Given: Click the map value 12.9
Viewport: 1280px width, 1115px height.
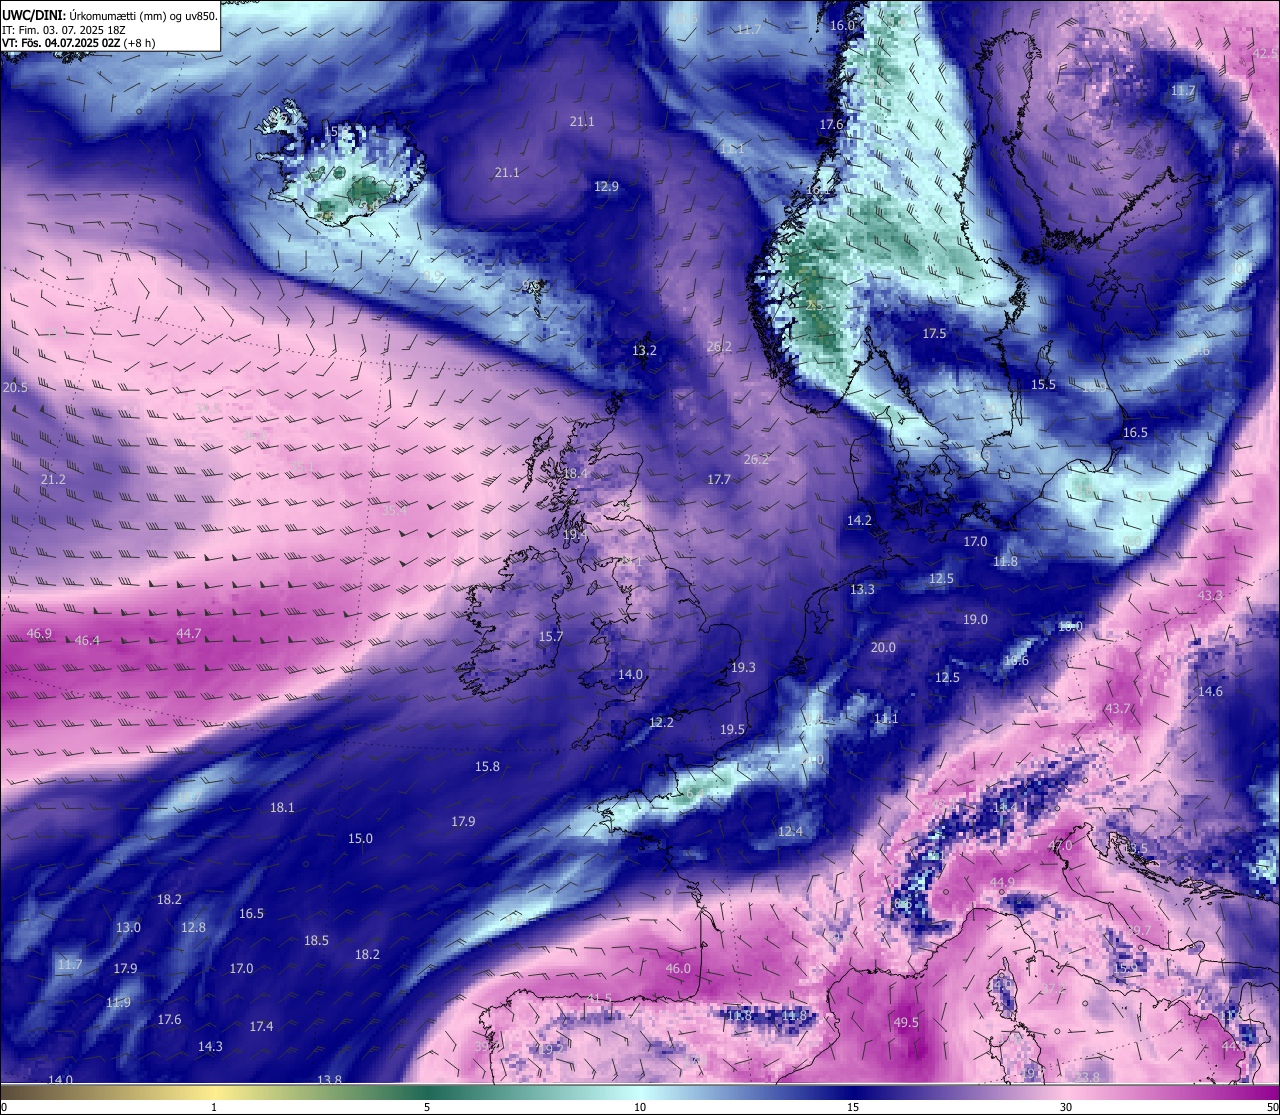Looking at the screenshot, I should pos(606,187).
